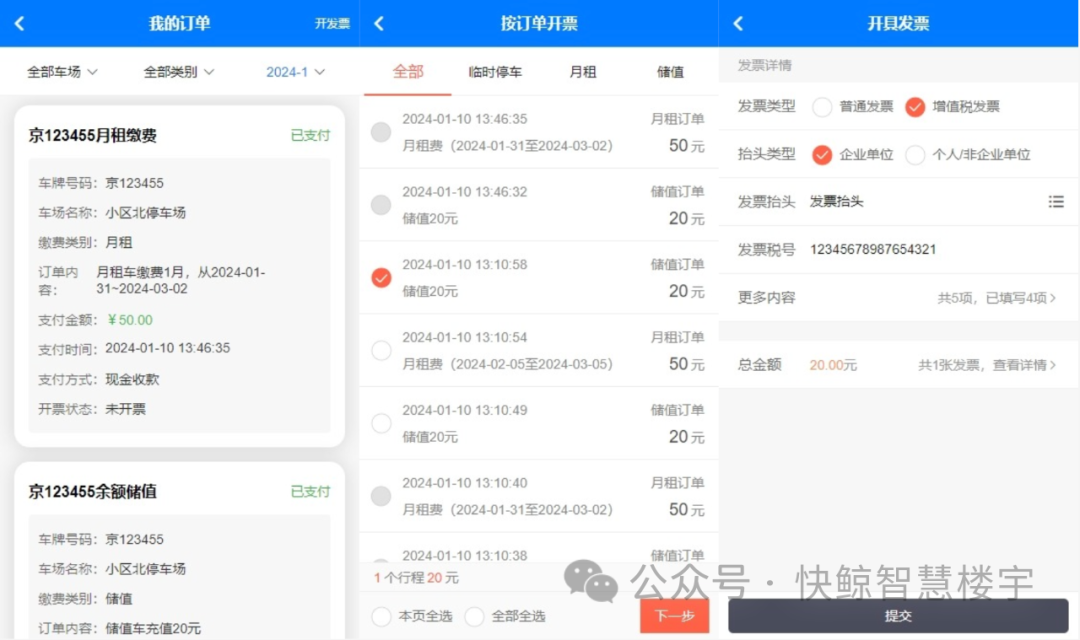The width and height of the screenshot is (1080, 640).
Task: Choose 普通发票 invoice type
Action: tap(822, 107)
